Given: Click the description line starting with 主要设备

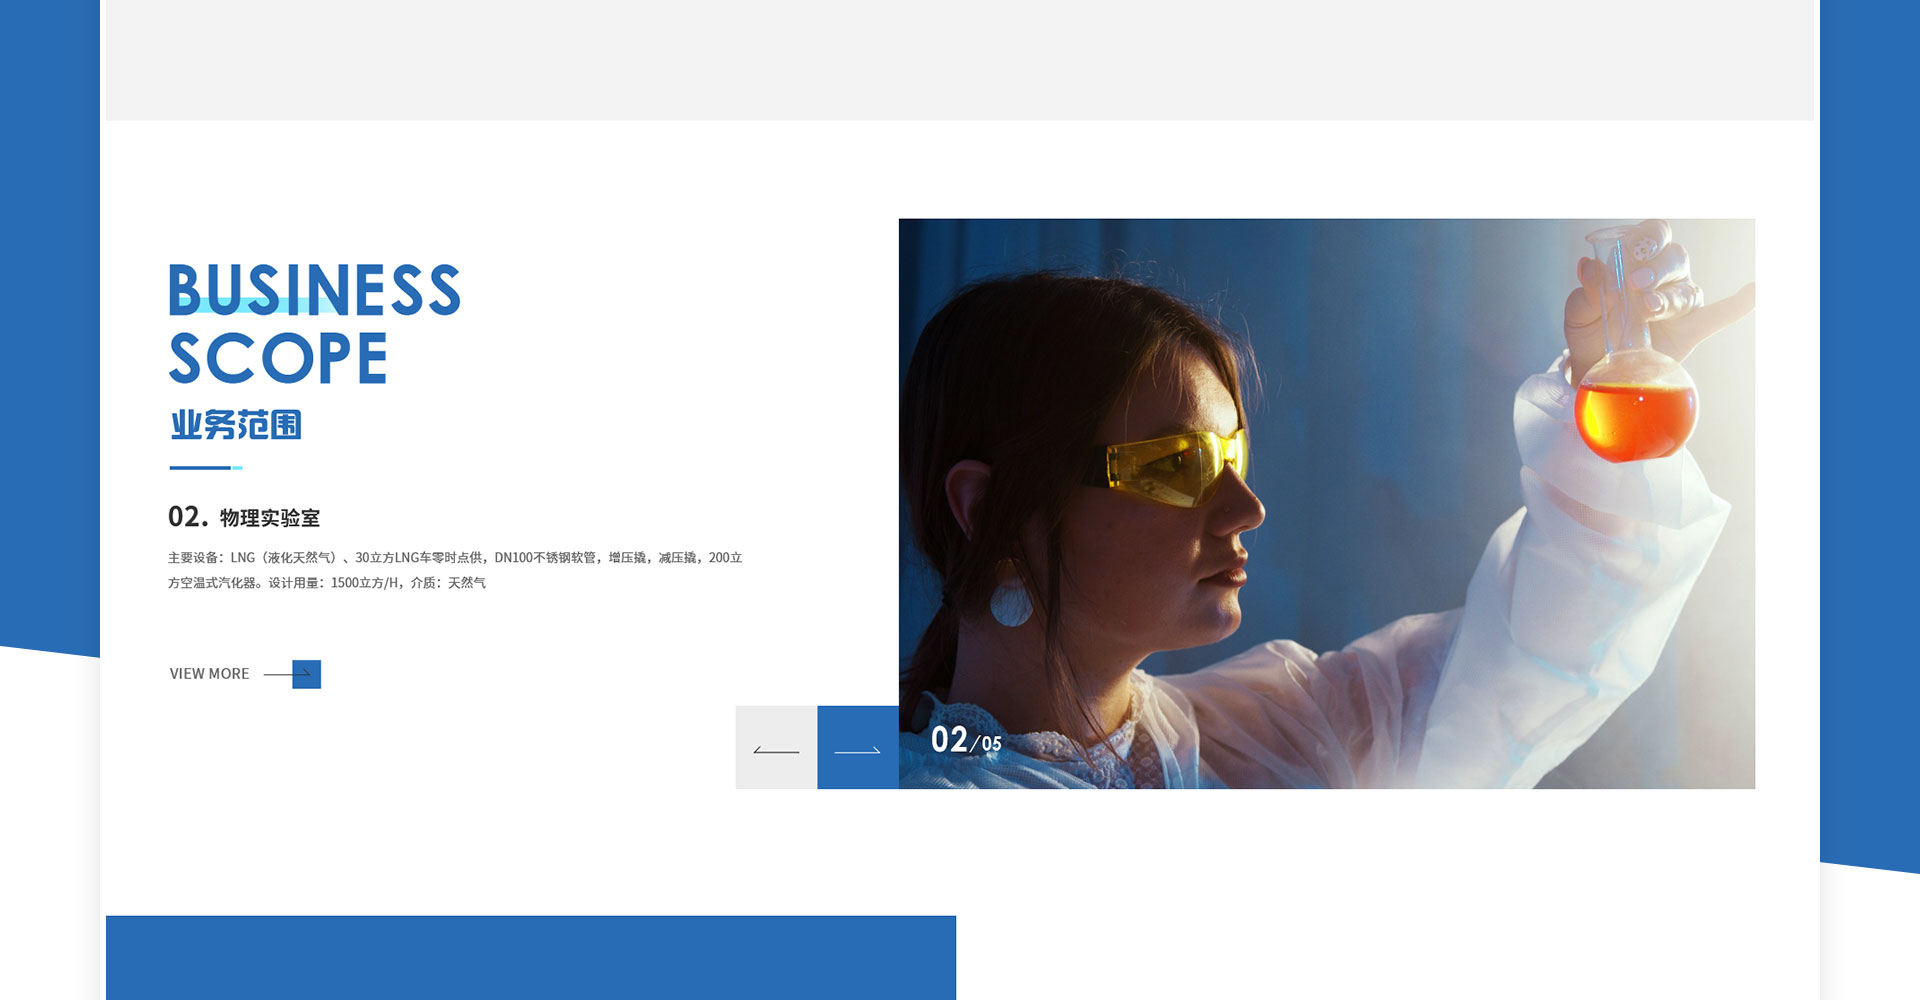Looking at the screenshot, I should click(x=455, y=558).
